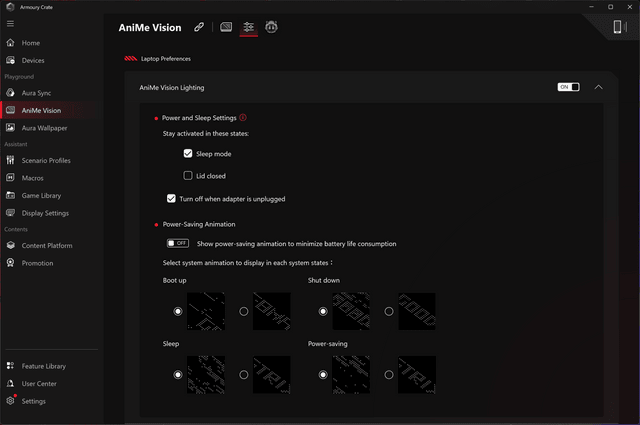Click the Laptop Preferences heading

(x=166, y=59)
